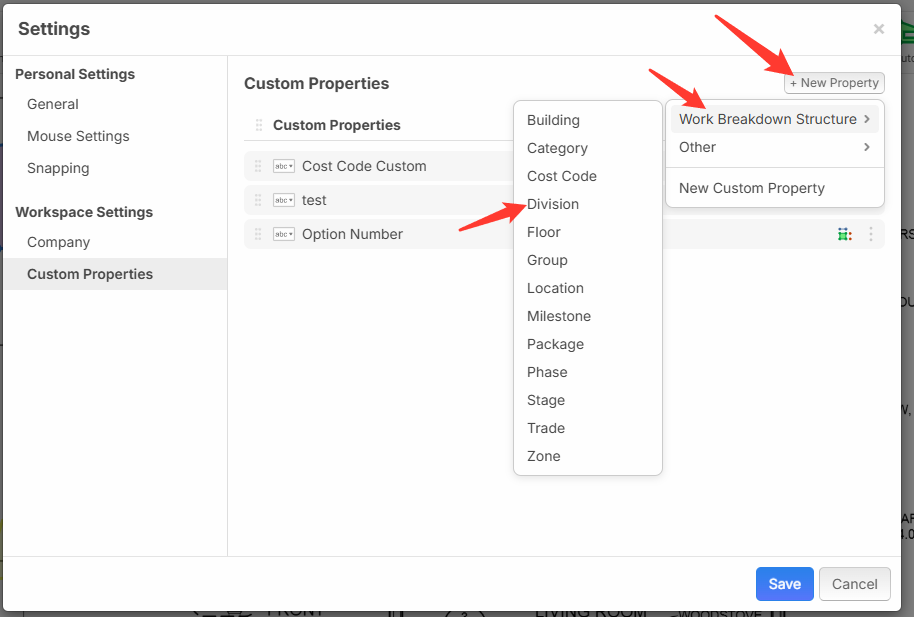Click the drag handle beside Option Number
Image resolution: width=914 pixels, height=617 pixels.
[x=258, y=234]
